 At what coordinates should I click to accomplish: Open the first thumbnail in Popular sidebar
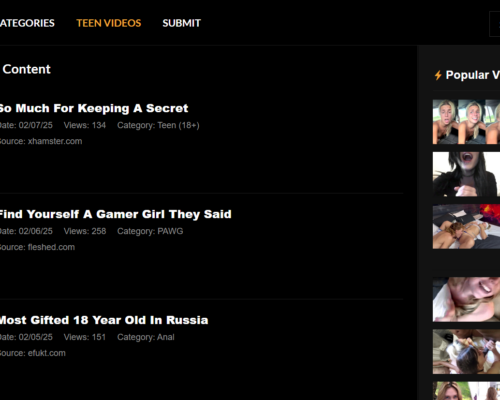[466, 122]
